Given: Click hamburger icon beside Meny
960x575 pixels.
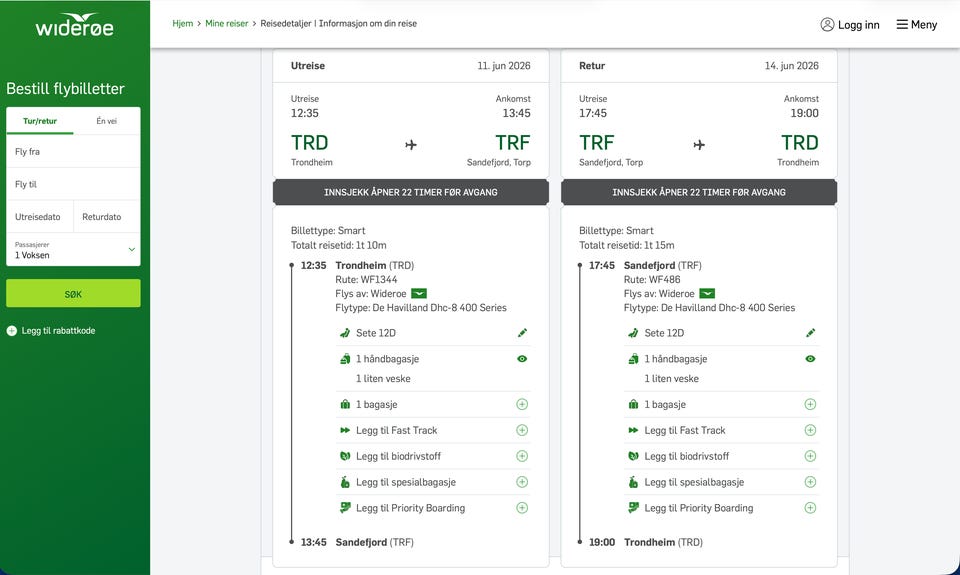Looking at the screenshot, I should click(902, 24).
